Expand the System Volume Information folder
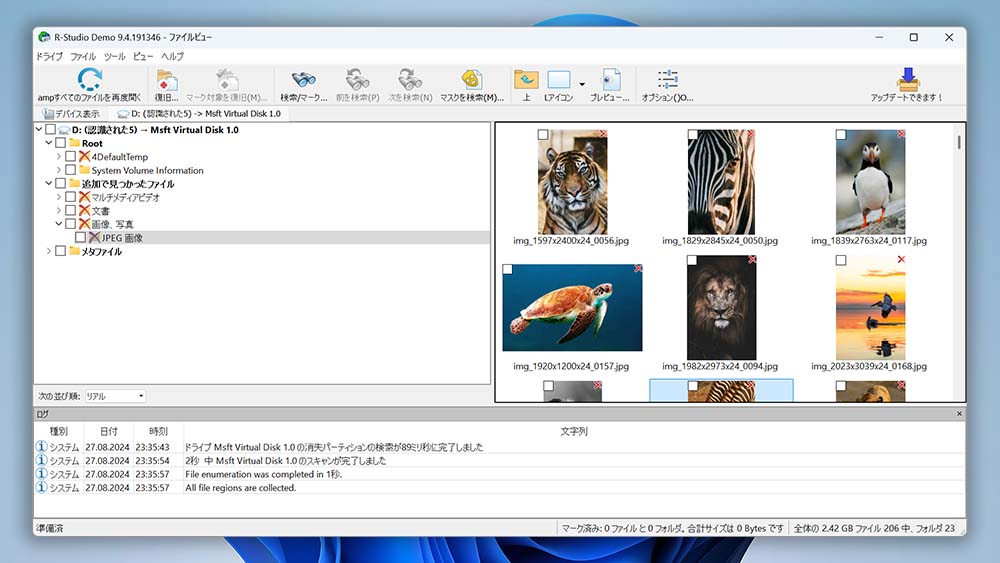 click(x=59, y=170)
